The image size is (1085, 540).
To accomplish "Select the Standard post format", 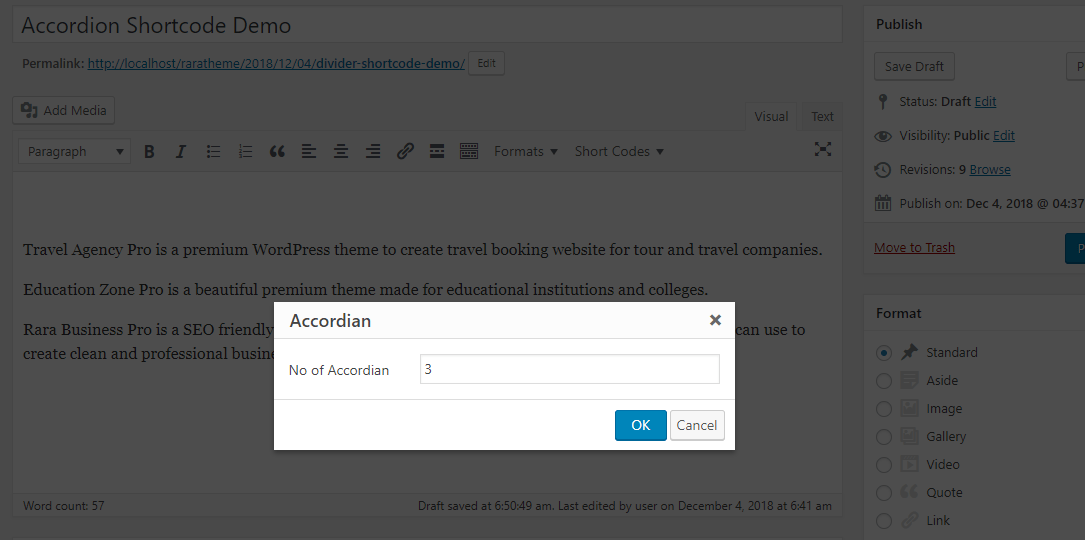I will pos(883,353).
